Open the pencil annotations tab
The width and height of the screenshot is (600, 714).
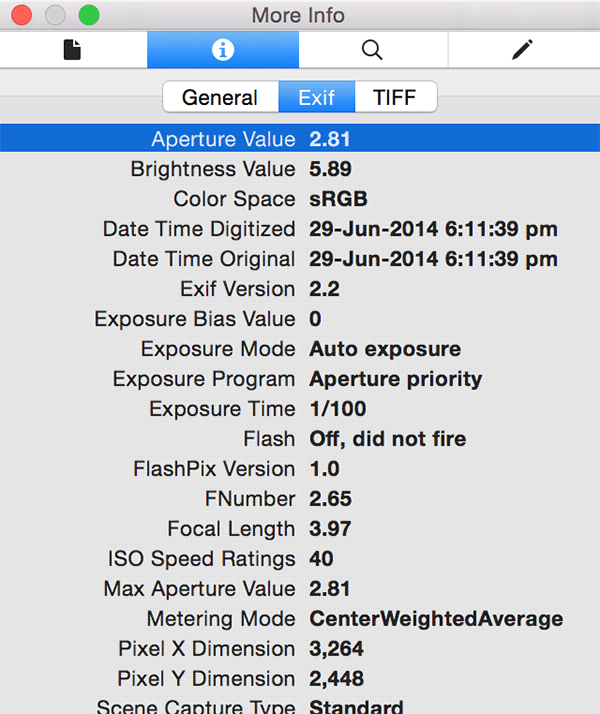pos(522,49)
